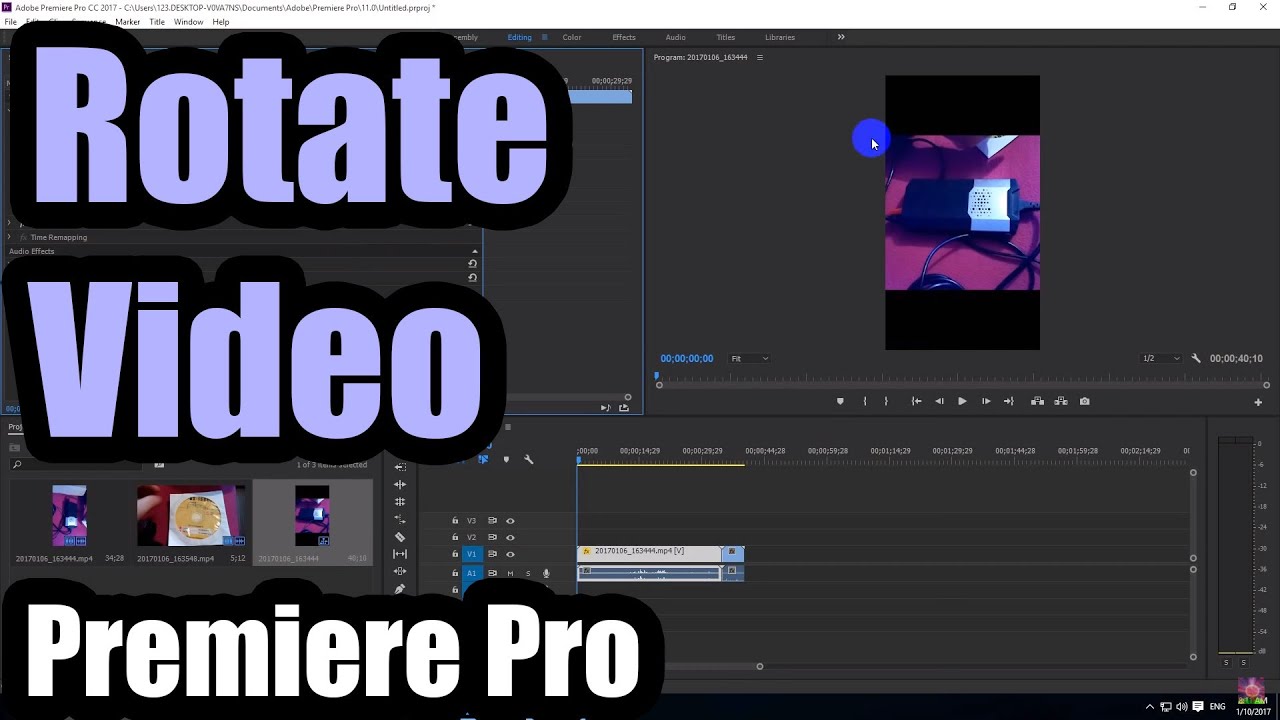The height and width of the screenshot is (720, 1280).
Task: Select the Pen tool
Action: pos(400,589)
